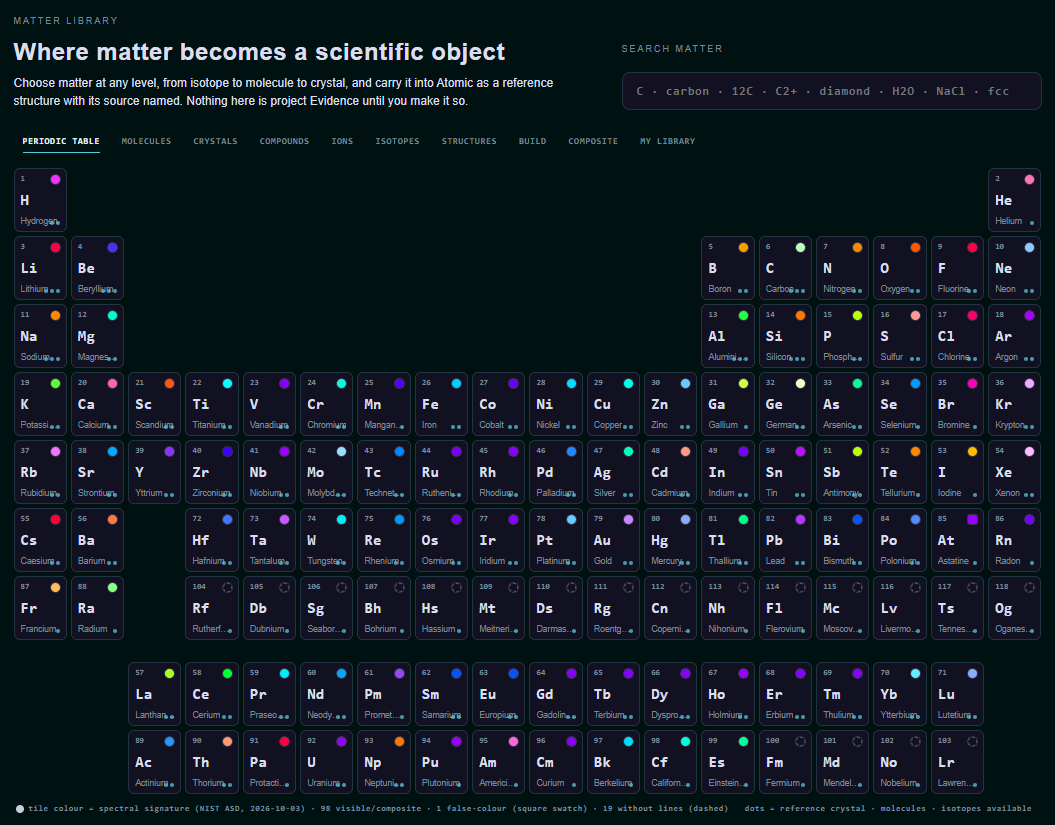Open the Lanthanum element tile
The height and width of the screenshot is (825, 1055).
tap(155, 694)
